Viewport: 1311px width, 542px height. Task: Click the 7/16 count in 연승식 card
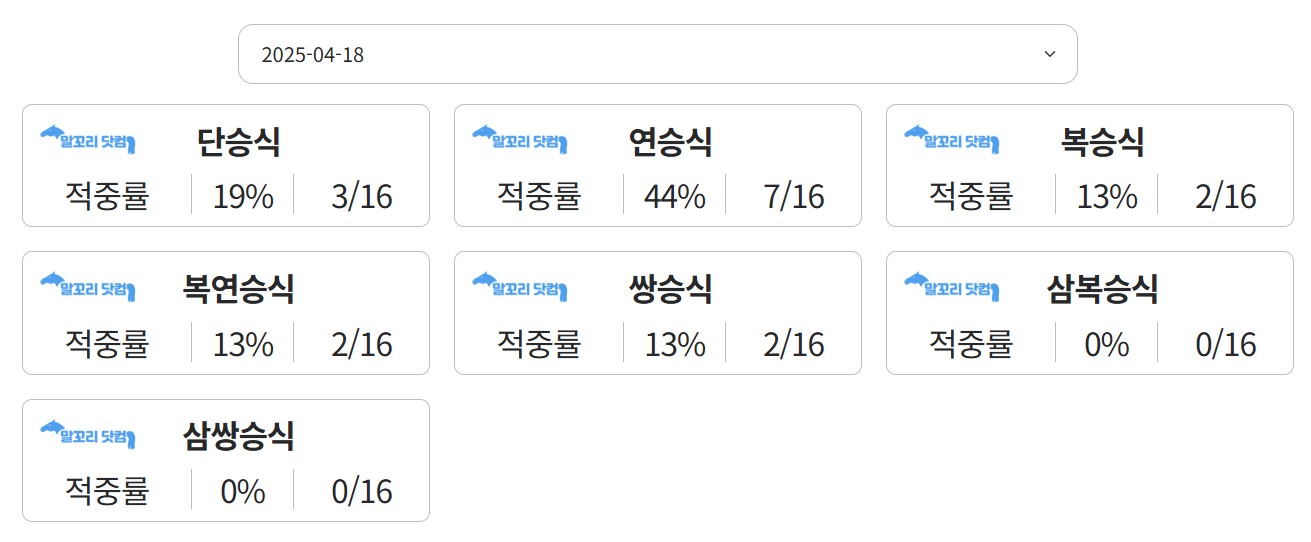point(794,197)
